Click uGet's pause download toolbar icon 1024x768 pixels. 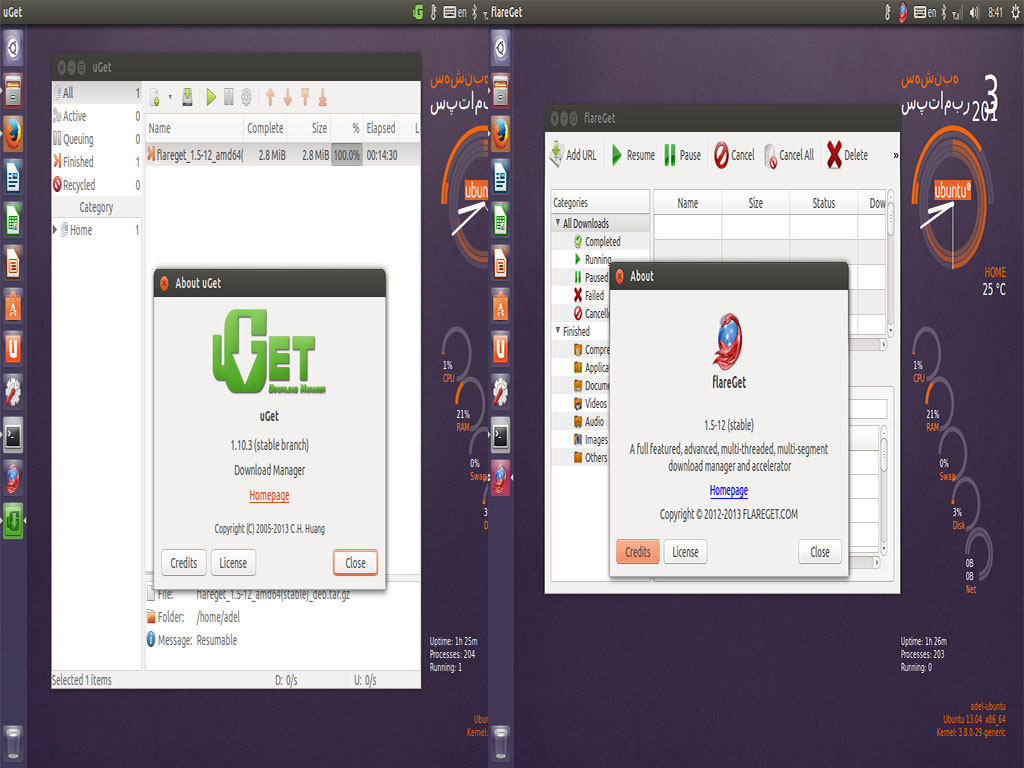(229, 97)
